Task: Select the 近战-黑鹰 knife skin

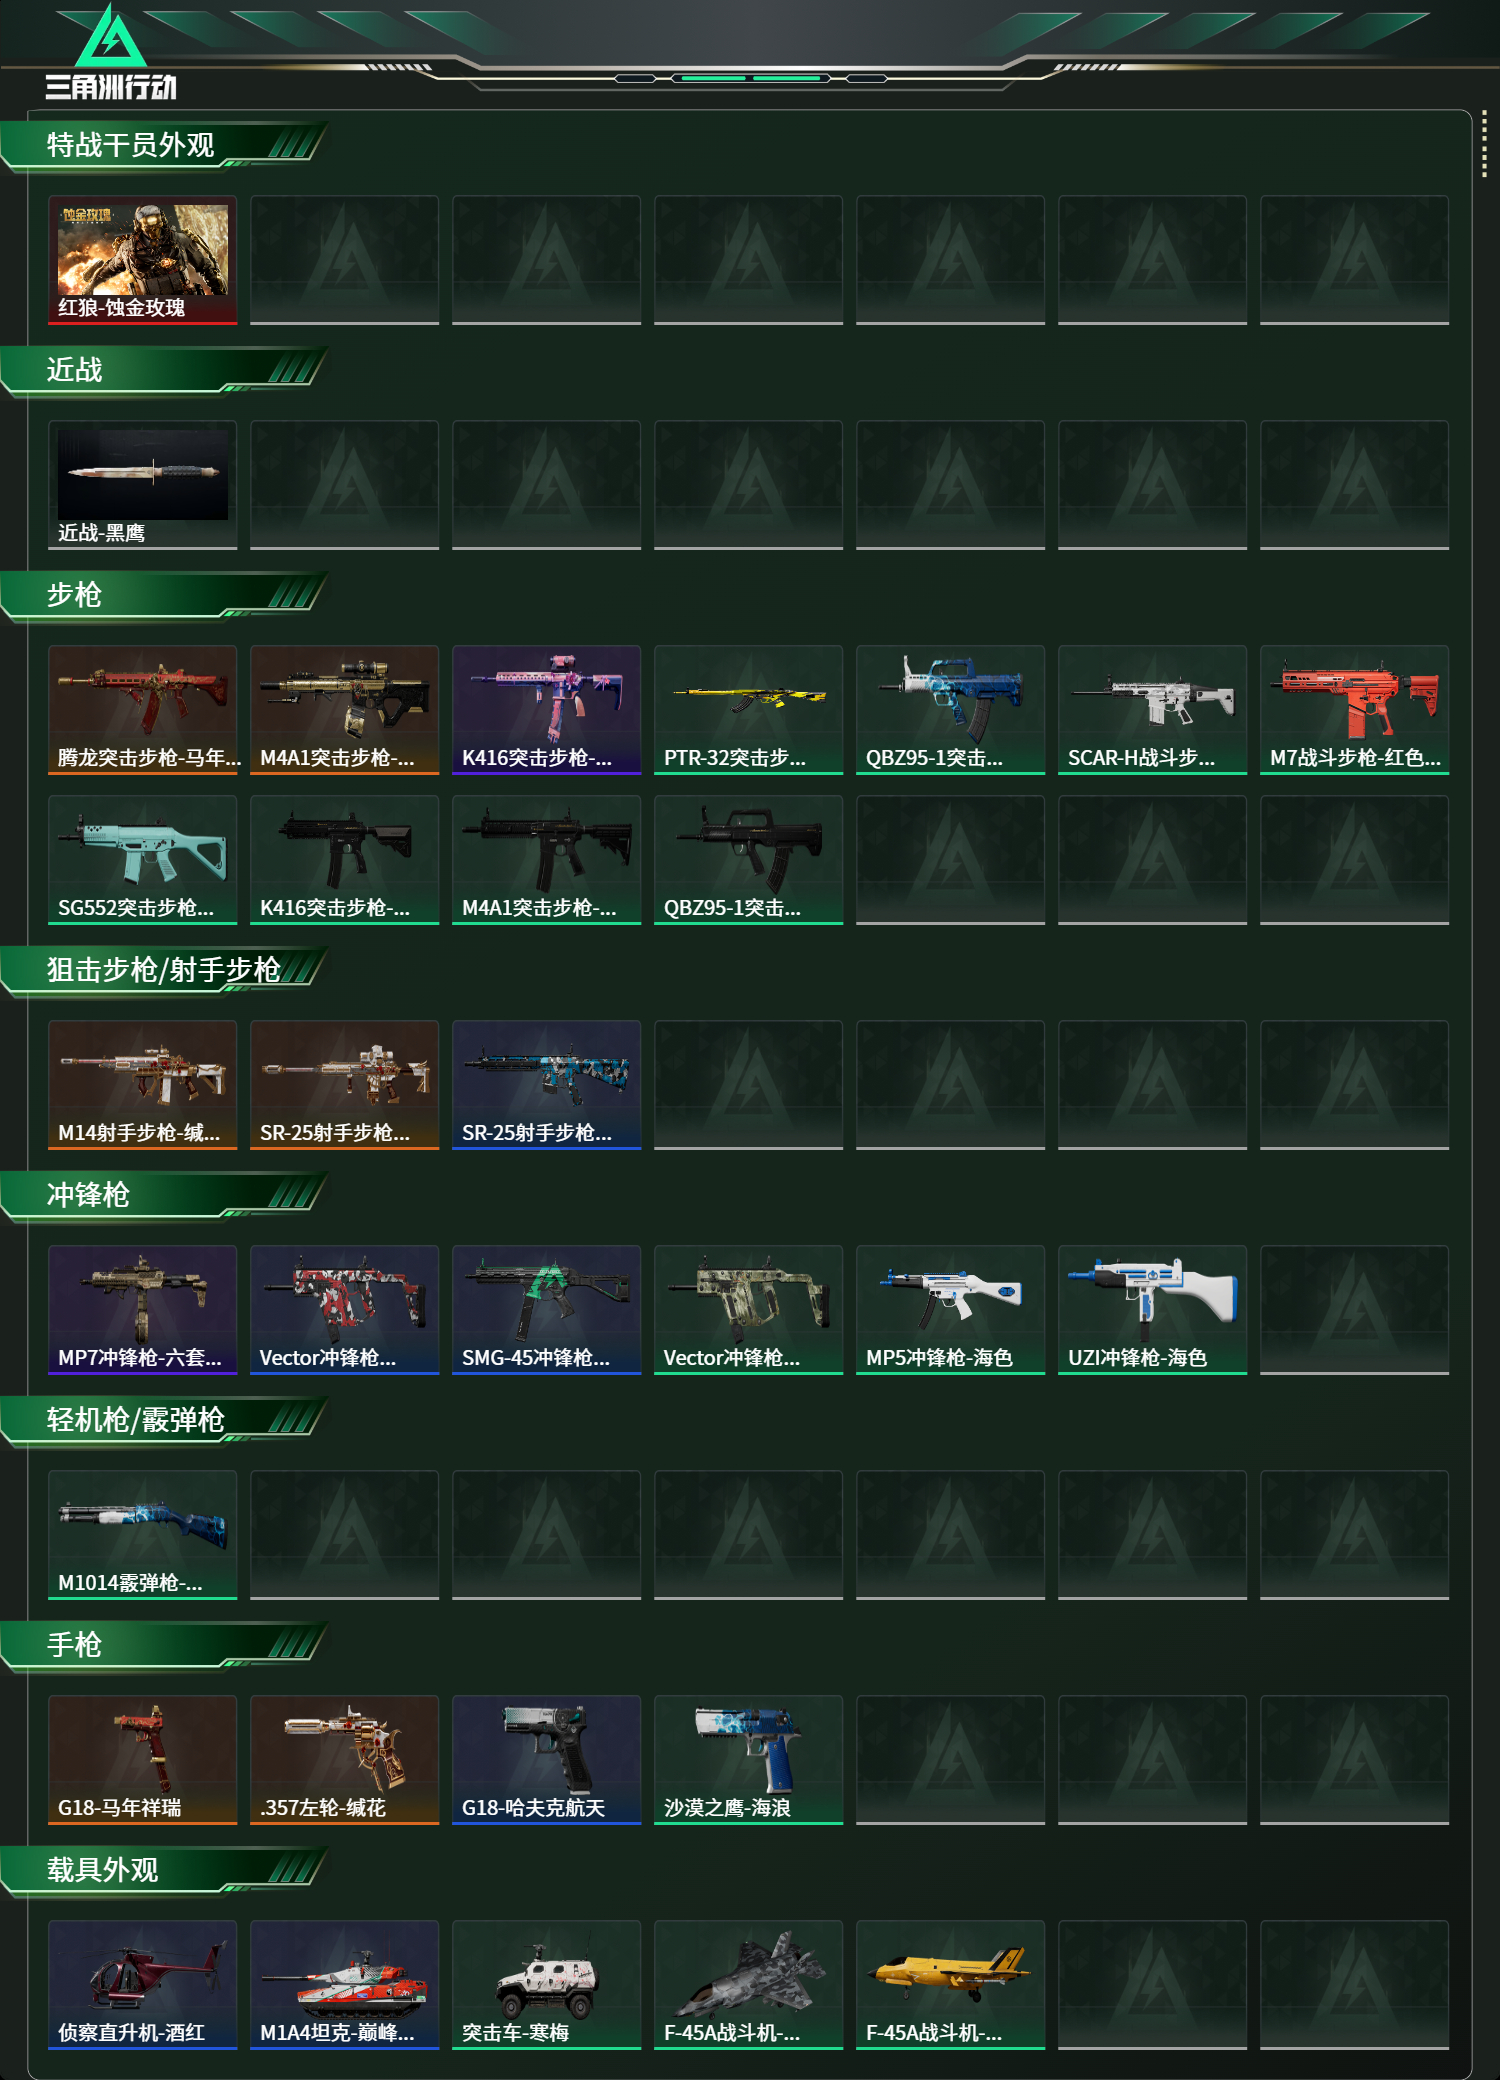Action: click(143, 485)
